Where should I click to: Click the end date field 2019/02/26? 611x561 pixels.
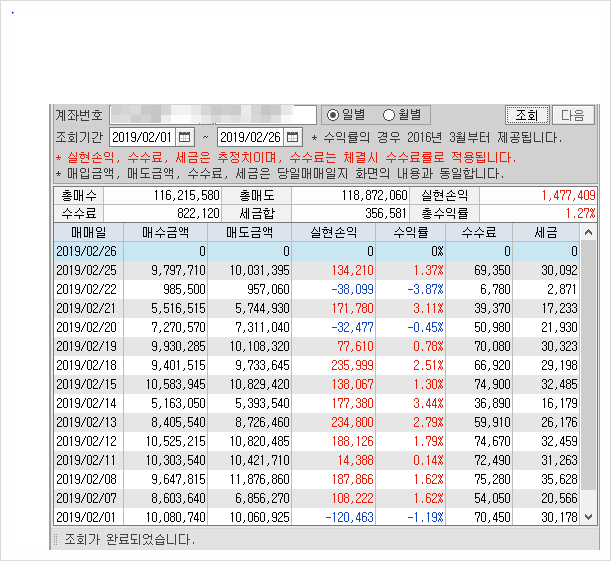point(251,137)
